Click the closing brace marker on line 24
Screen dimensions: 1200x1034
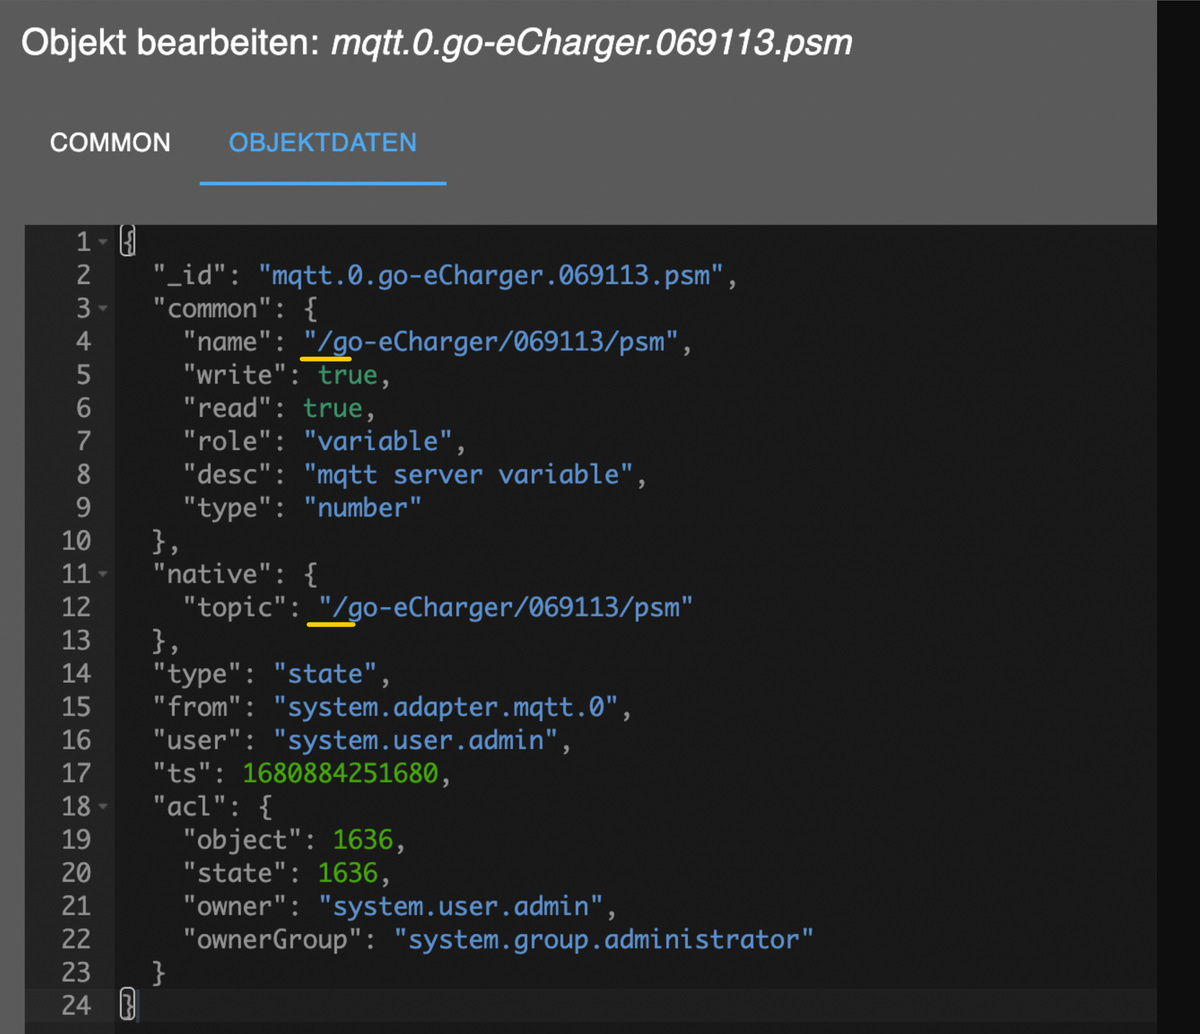click(x=127, y=1005)
